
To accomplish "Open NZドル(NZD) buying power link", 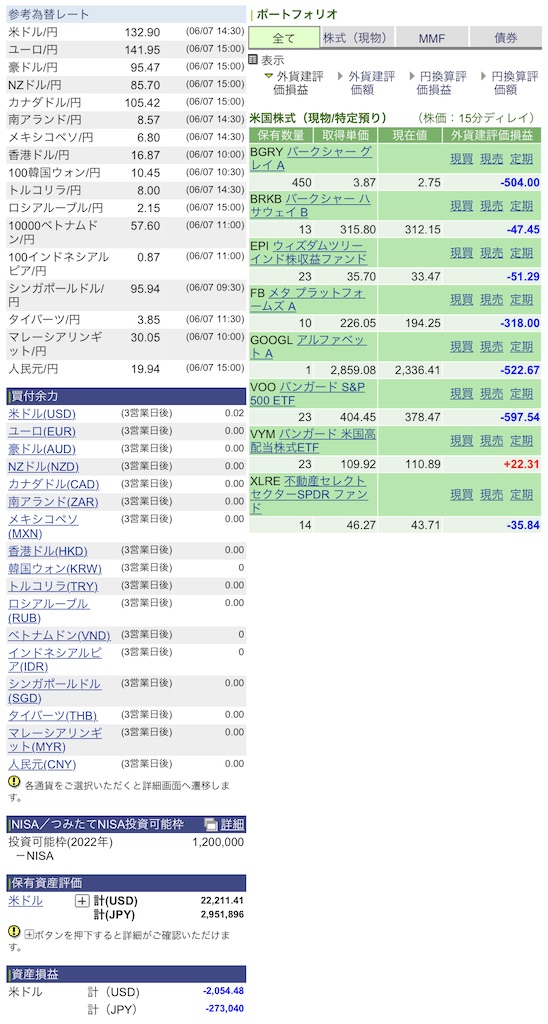I will [43, 466].
